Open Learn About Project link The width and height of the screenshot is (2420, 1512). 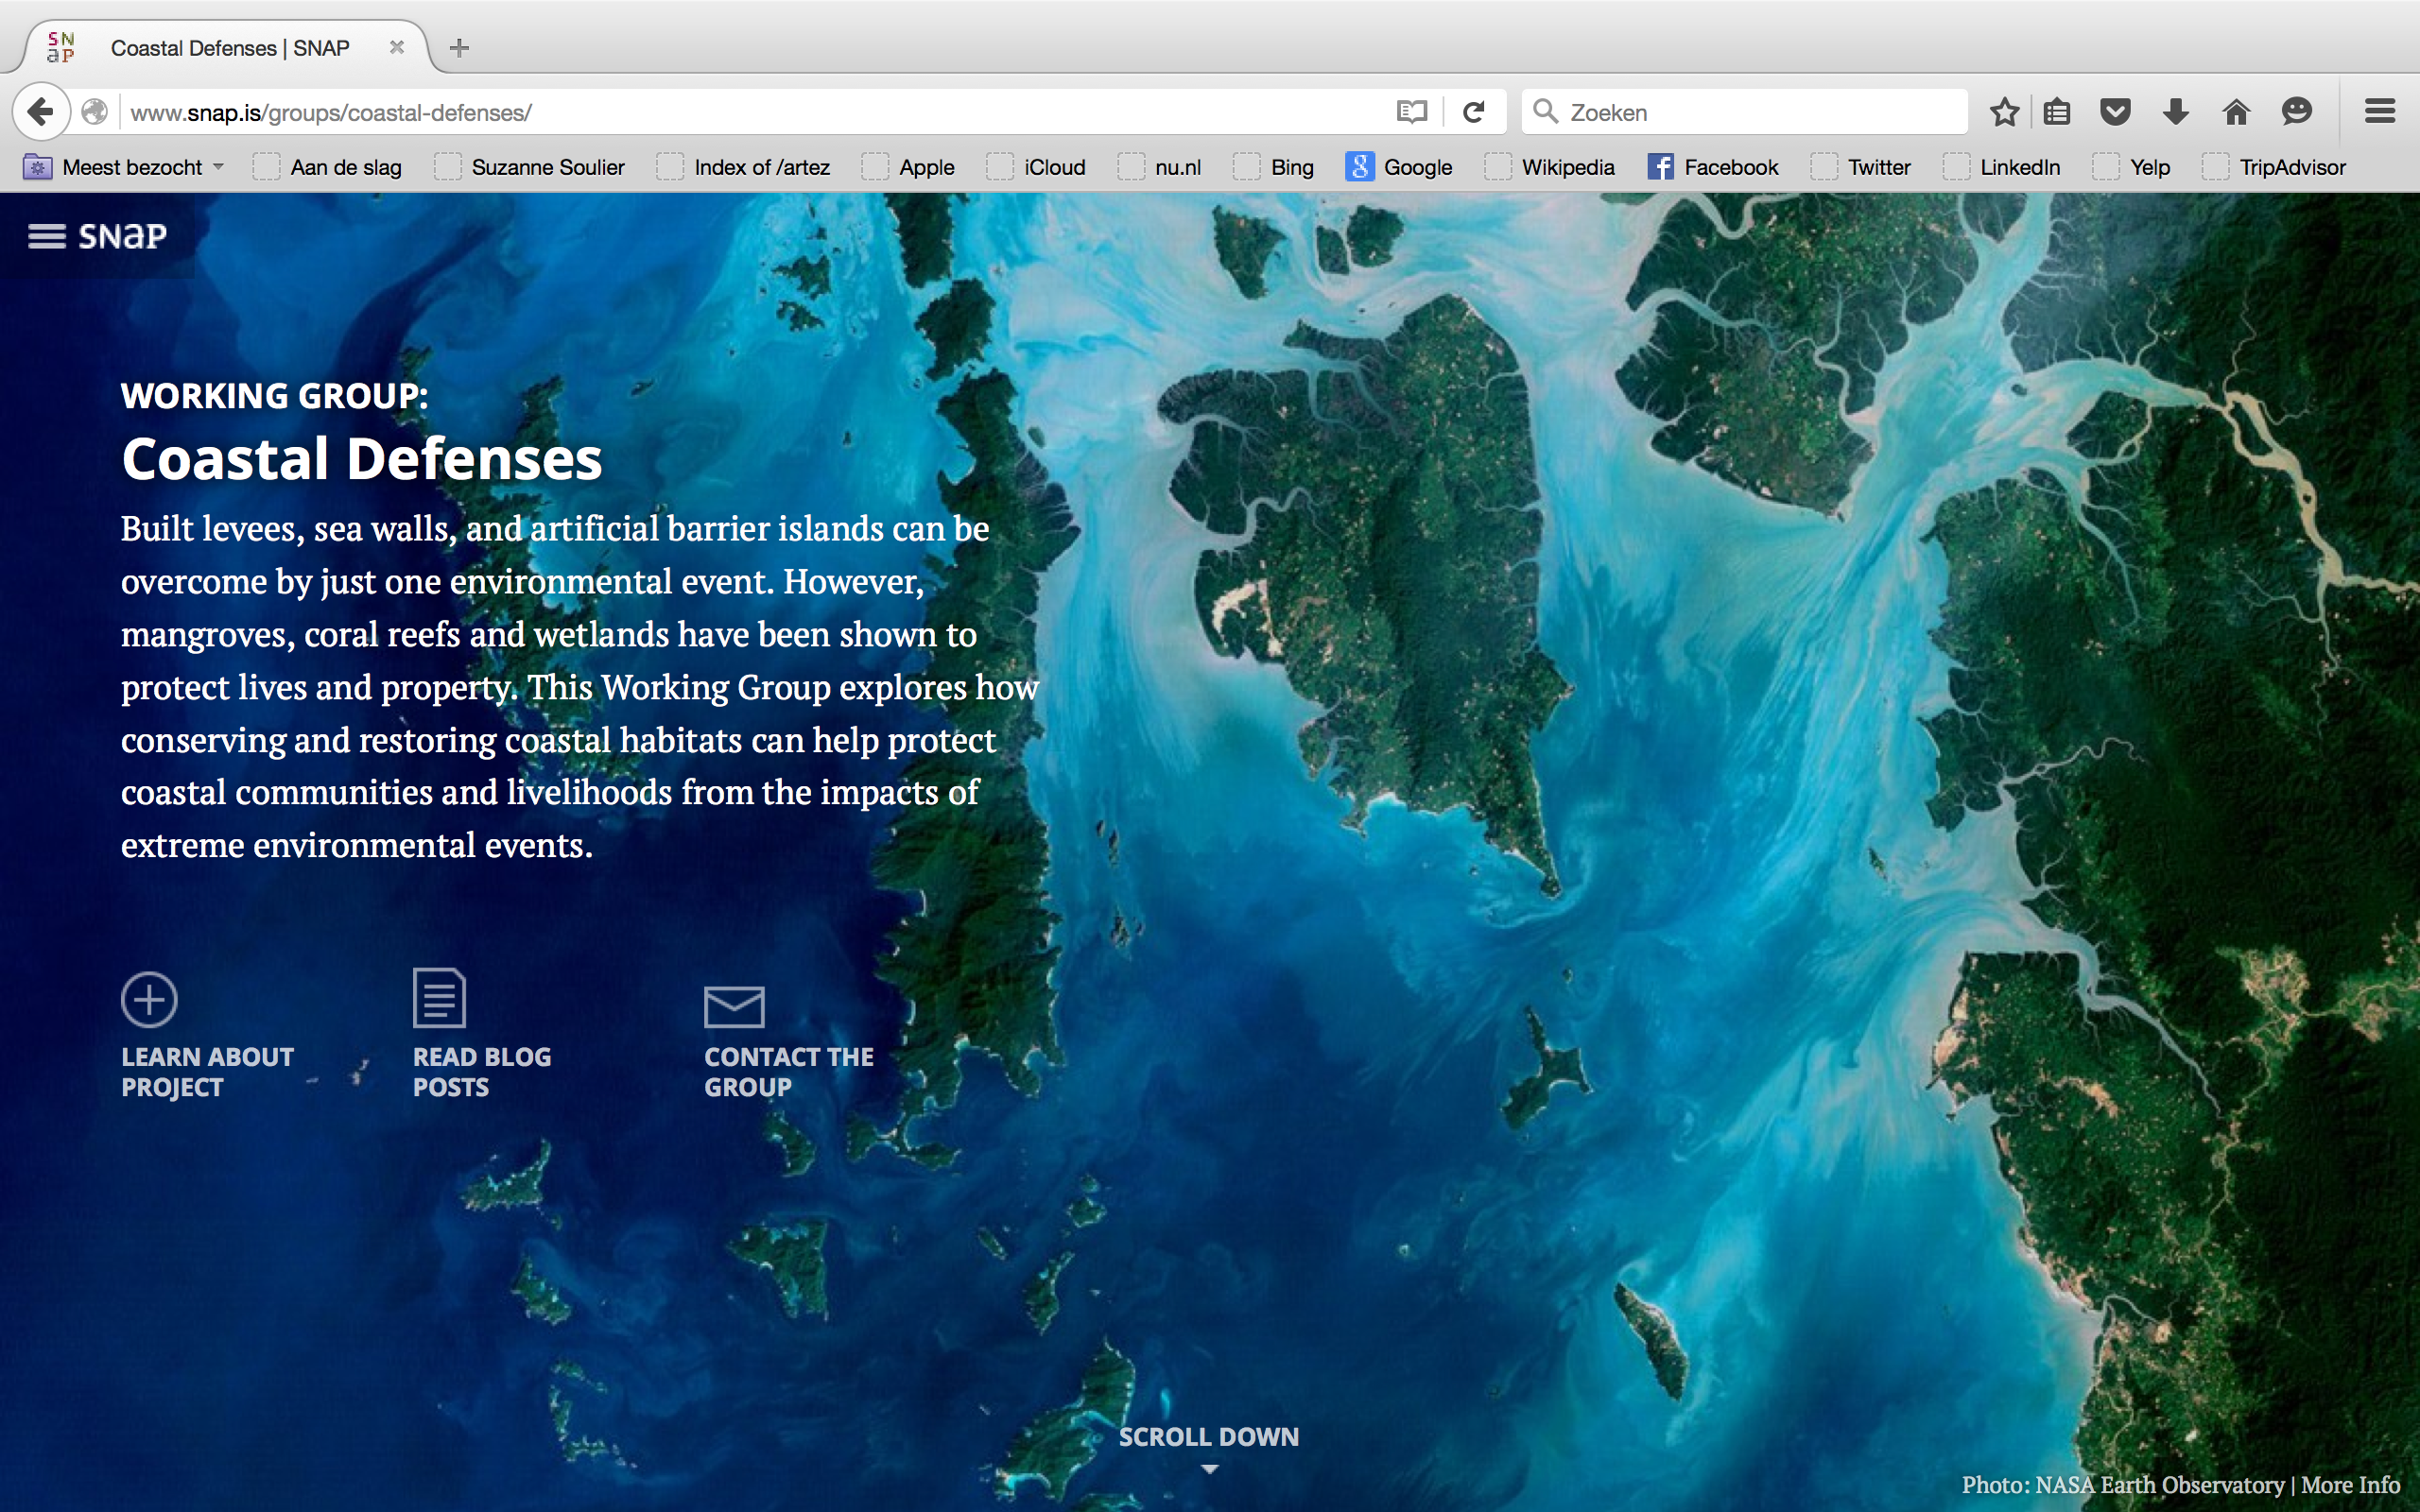(x=207, y=1072)
